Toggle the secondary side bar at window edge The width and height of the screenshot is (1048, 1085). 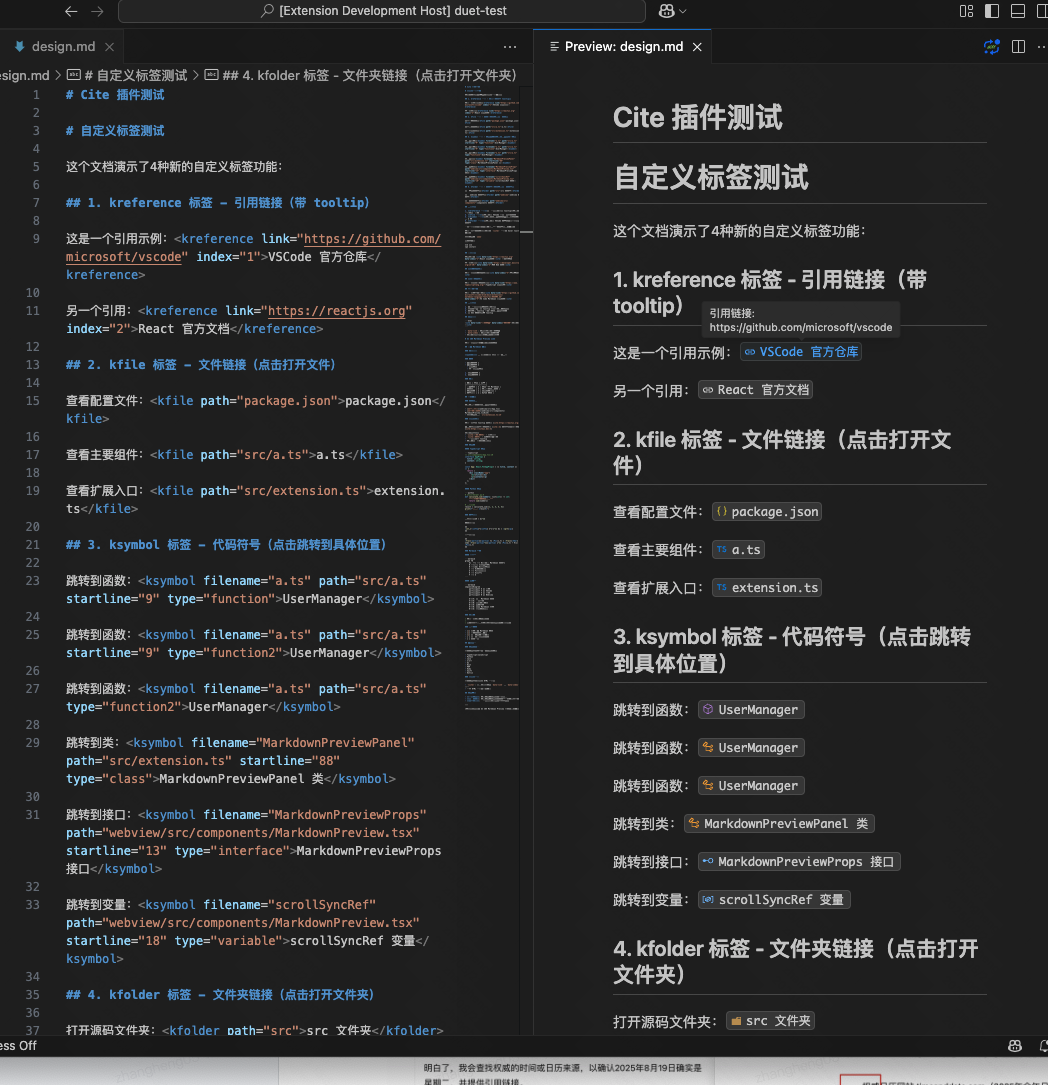1042,11
